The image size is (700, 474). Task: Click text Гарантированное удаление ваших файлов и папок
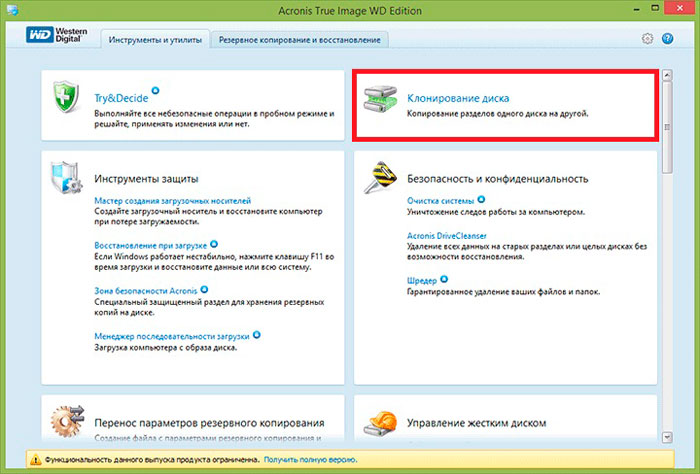pos(503,292)
